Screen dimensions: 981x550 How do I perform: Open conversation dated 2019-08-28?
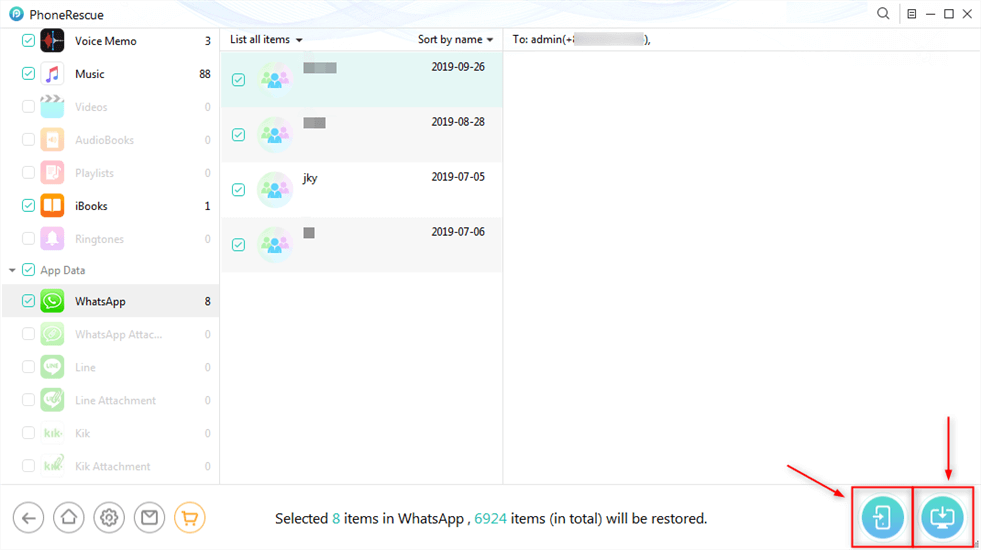[362, 135]
